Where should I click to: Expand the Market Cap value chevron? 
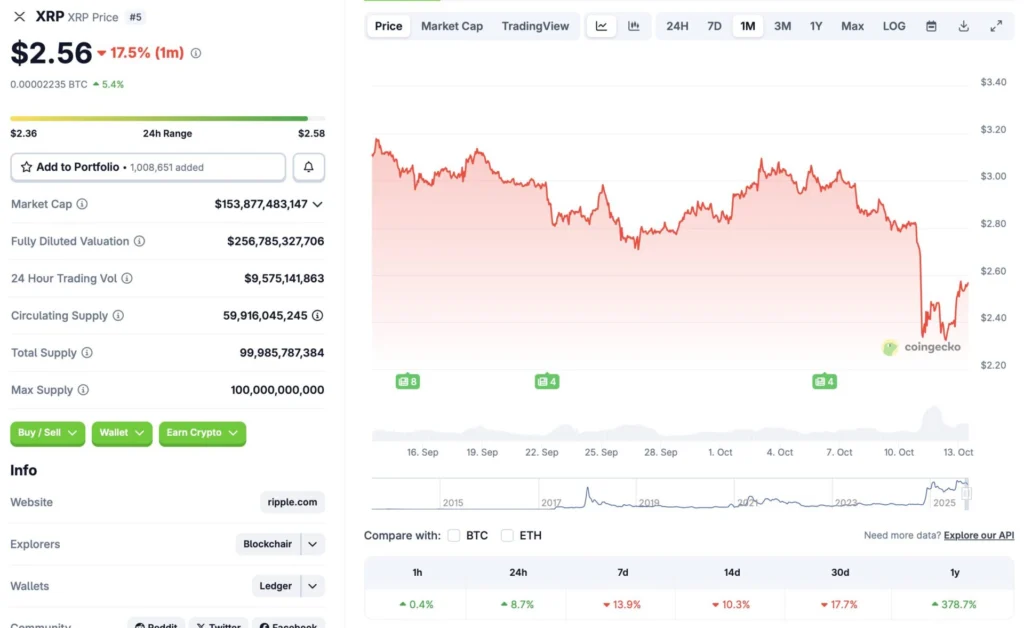click(318, 204)
